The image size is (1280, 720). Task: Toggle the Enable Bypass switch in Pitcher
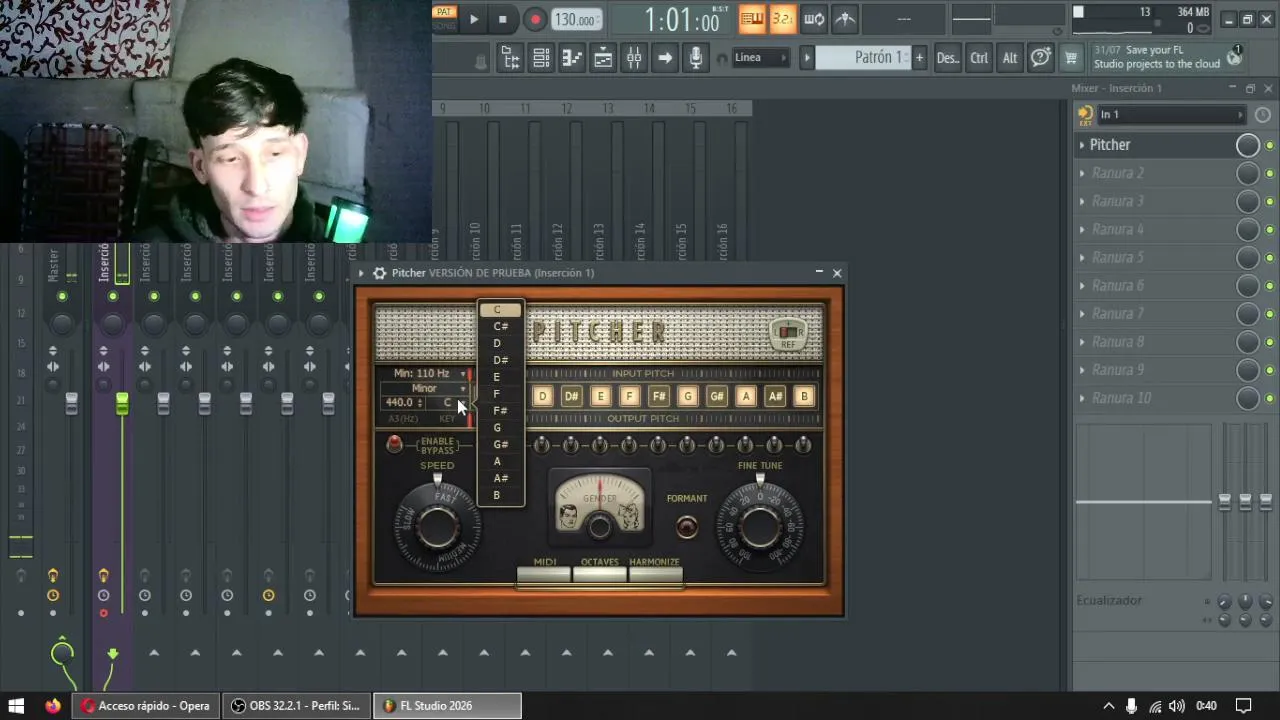[395, 443]
